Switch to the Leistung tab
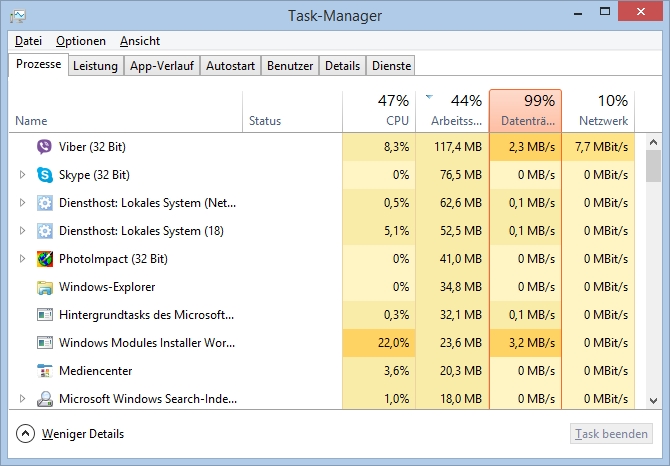Viewport: 670px width, 466px height. coord(95,66)
